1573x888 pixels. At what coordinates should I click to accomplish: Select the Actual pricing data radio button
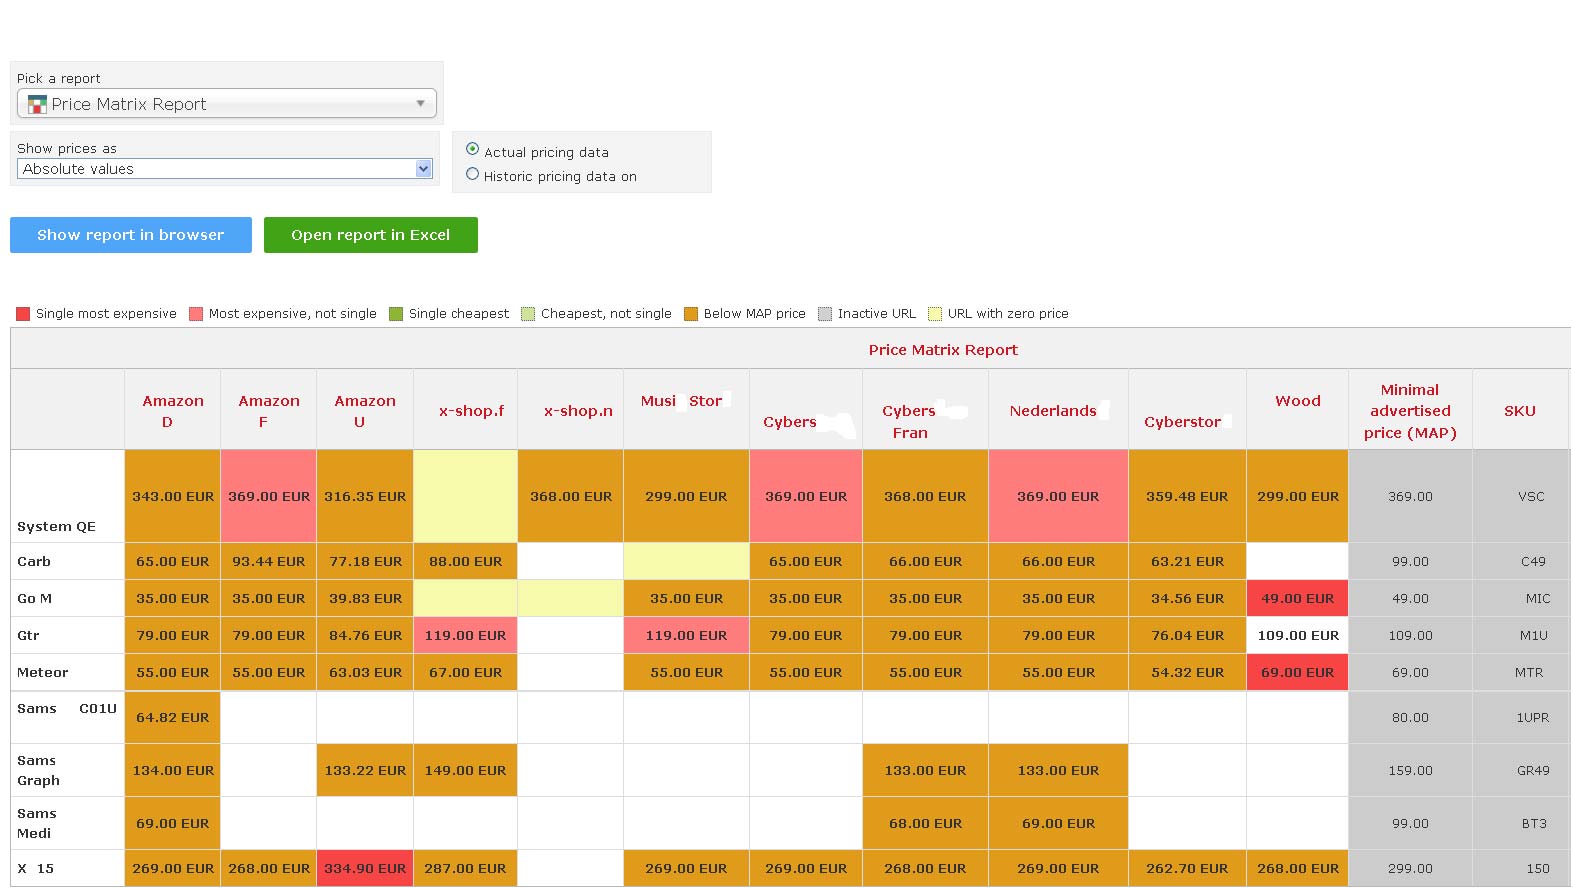pos(473,149)
